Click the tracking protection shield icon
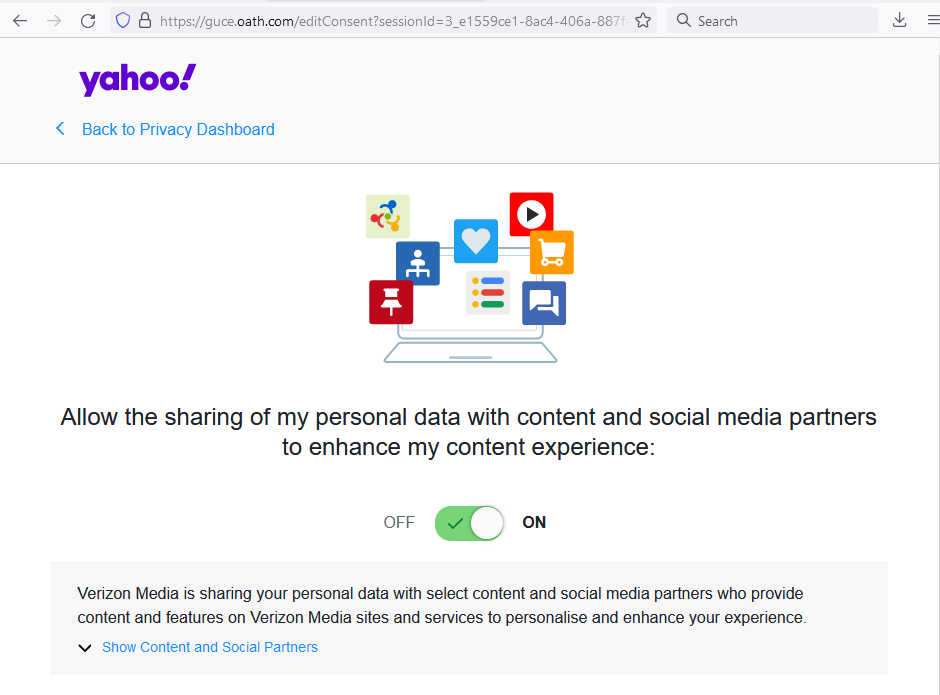This screenshot has height=695, width=940. [x=121, y=20]
